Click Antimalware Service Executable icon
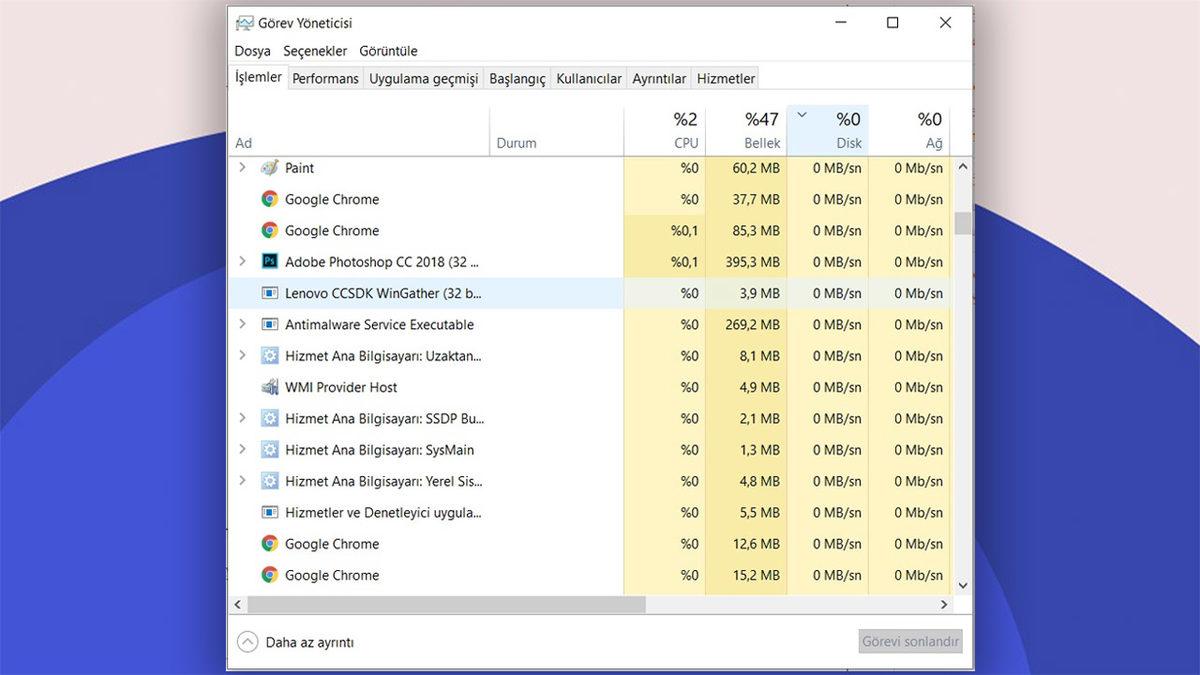The image size is (1200, 675). point(269,325)
